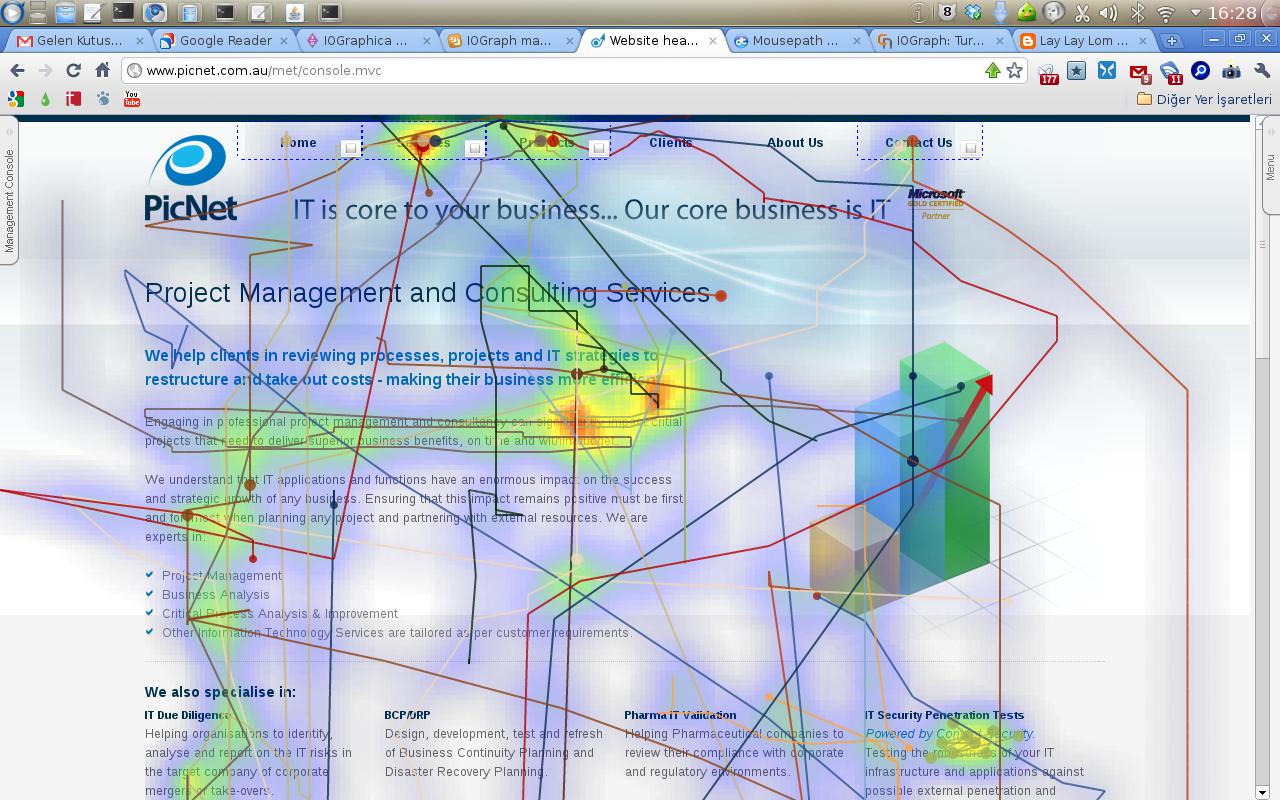Open the Google bookmark icon
Image resolution: width=1280 pixels, height=800 pixels.
pos(16,99)
